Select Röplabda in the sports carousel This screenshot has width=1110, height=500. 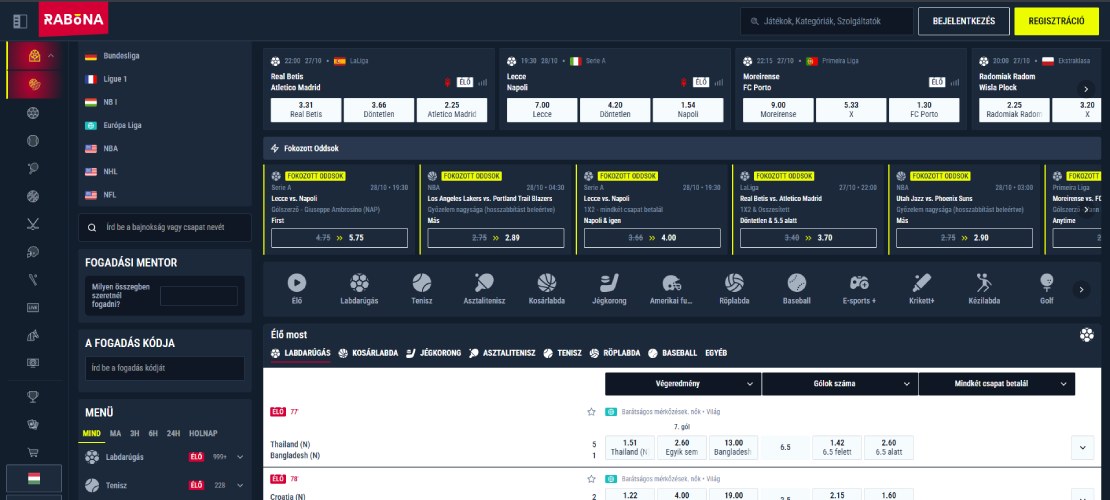(734, 289)
